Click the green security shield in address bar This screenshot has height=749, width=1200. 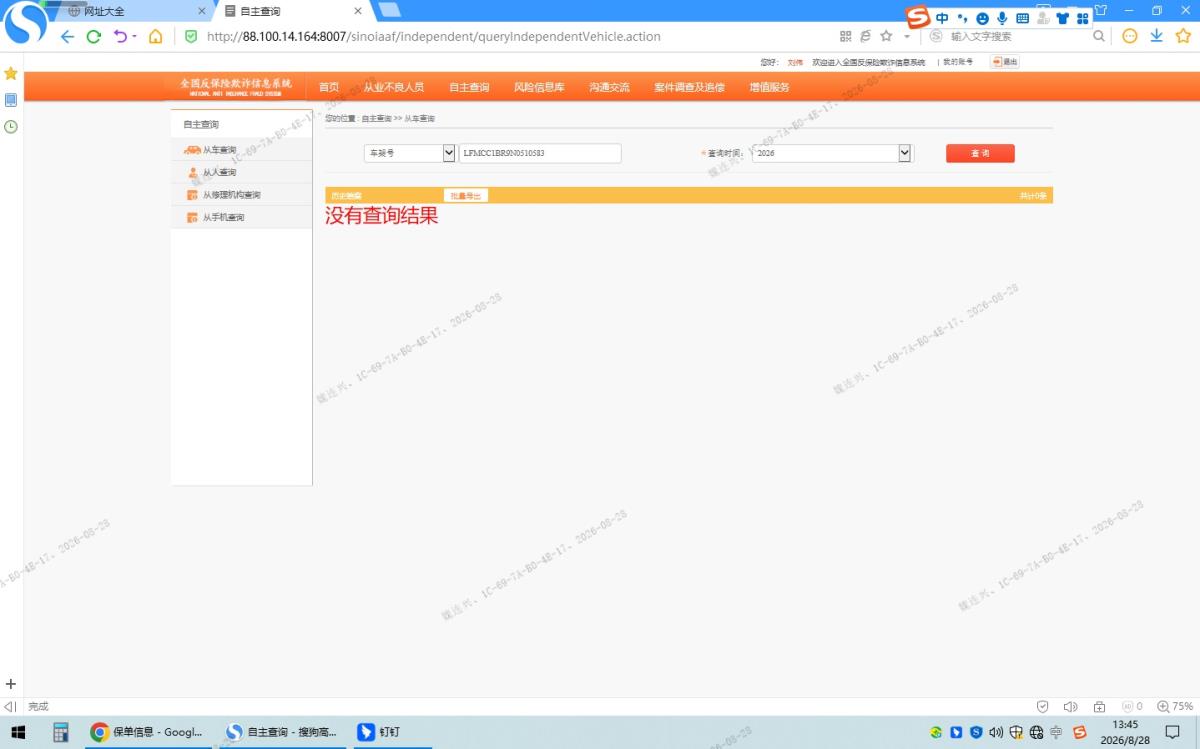pyautogui.click(x=191, y=36)
